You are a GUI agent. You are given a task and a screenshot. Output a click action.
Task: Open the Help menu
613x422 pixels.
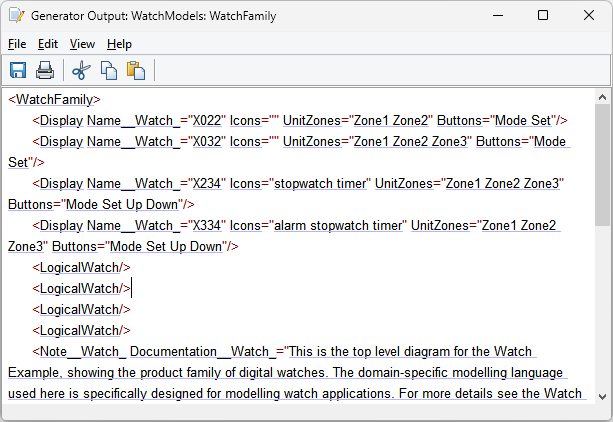[119, 44]
